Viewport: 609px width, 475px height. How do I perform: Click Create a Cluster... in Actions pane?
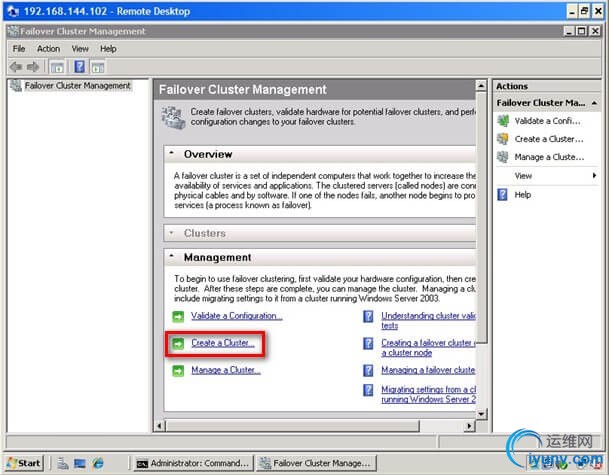(549, 139)
